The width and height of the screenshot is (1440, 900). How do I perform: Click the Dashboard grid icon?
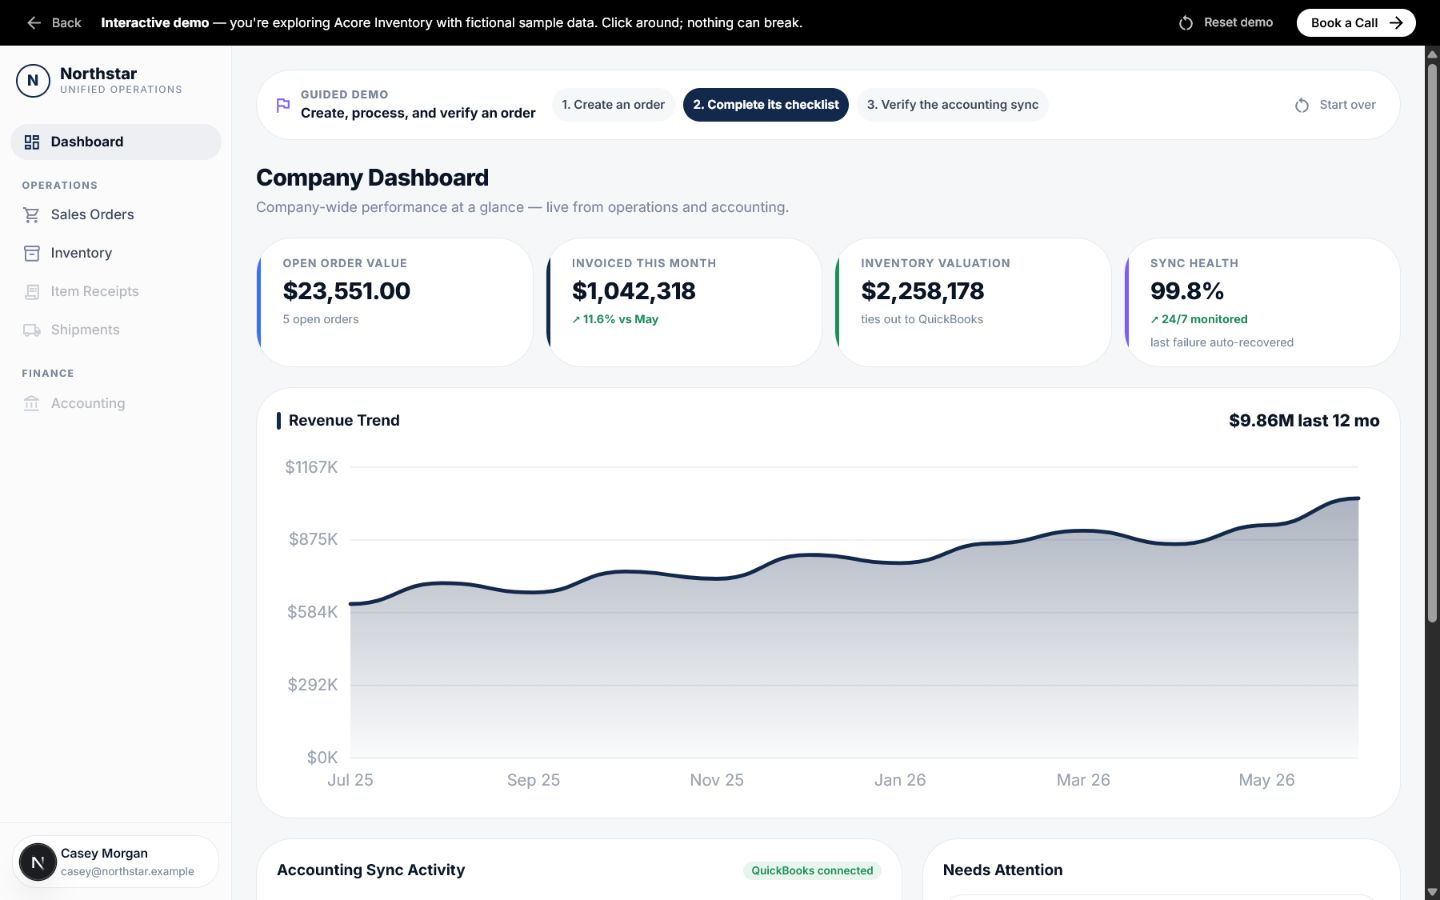coord(32,142)
